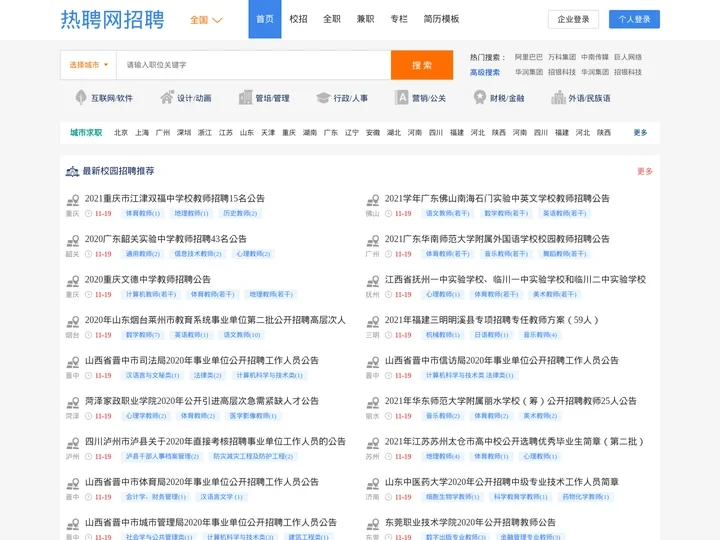Click the search icon beside 2021重庆市江津双福中学校 listing

pos(73,200)
